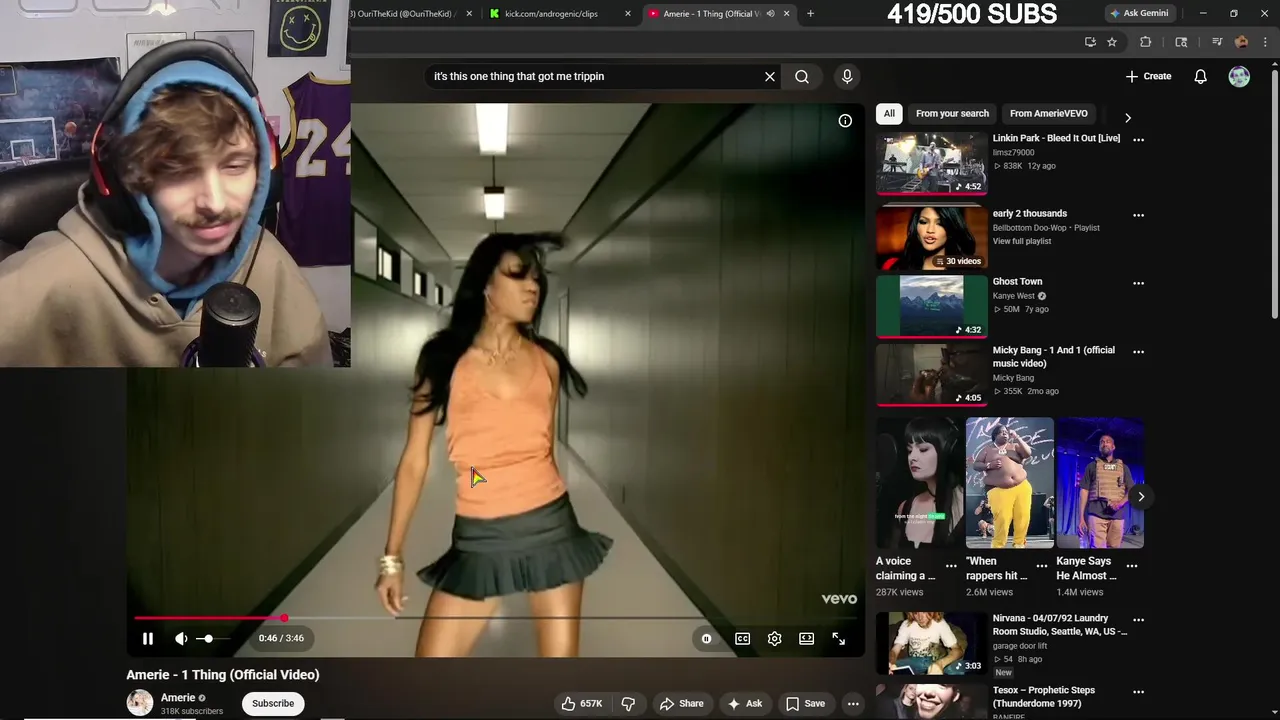The height and width of the screenshot is (720, 1280).
Task: Open options for Micky Bang video
Action: [x=1138, y=352]
